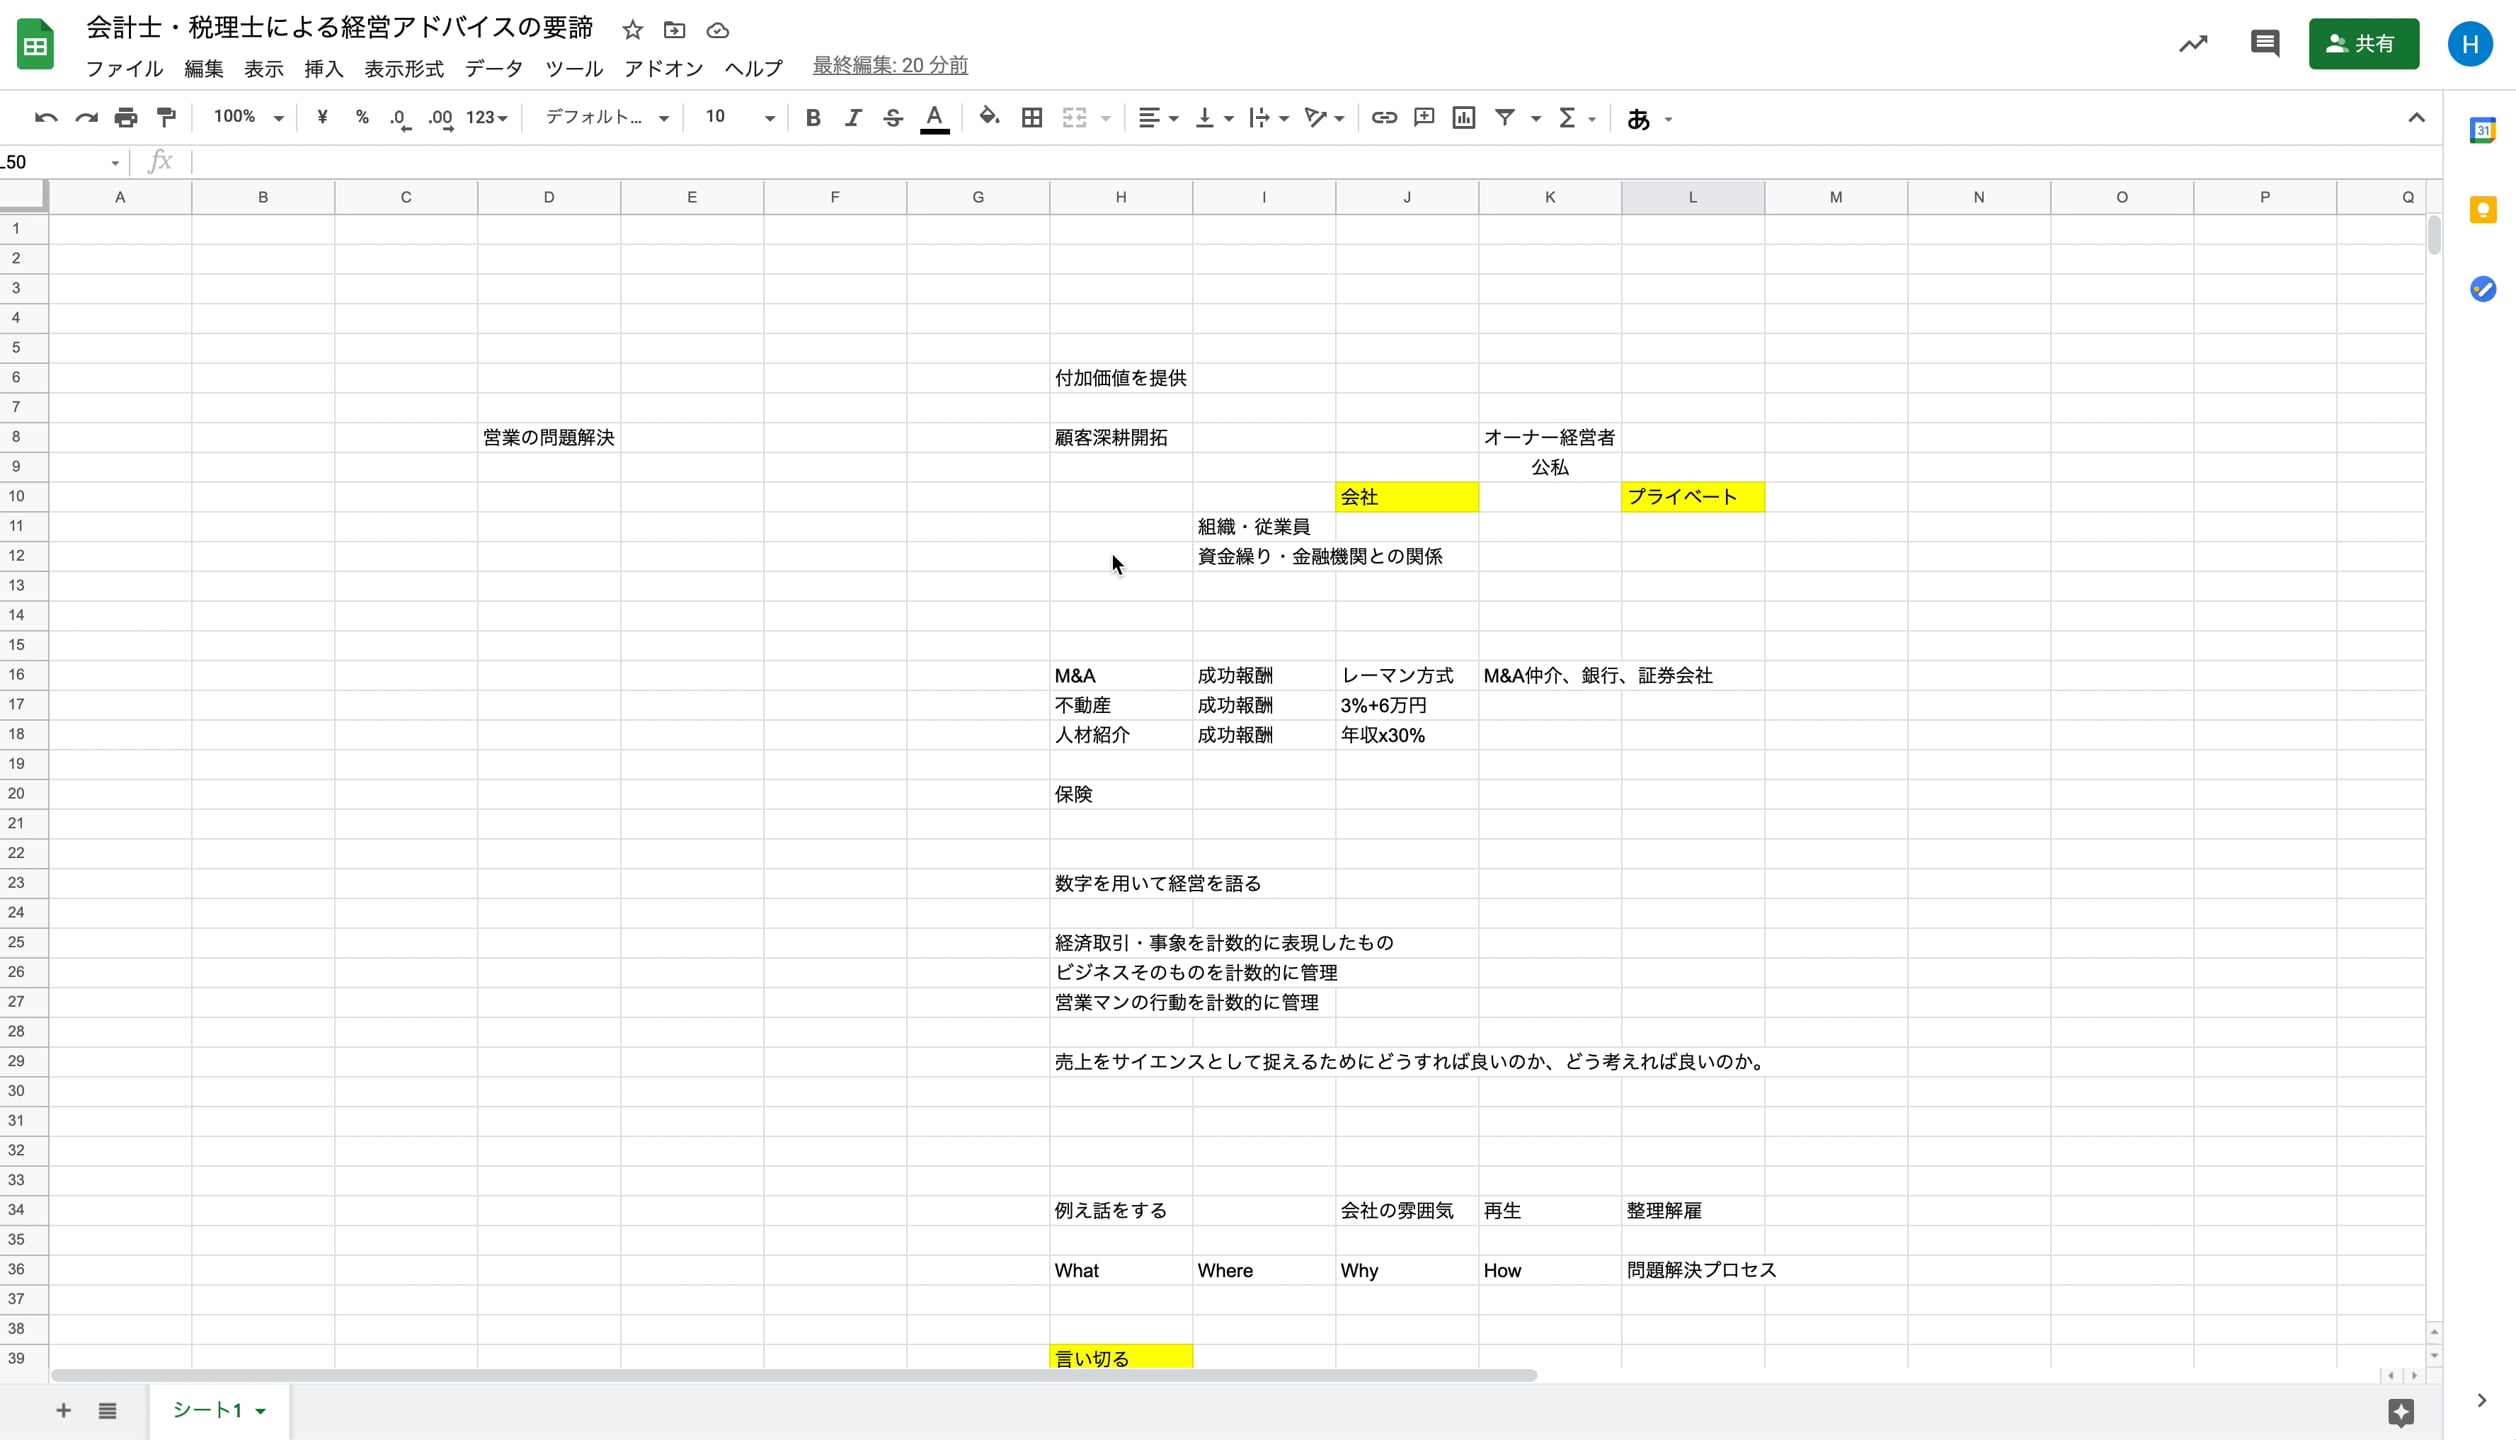Open the comment history icon

point(2264,44)
